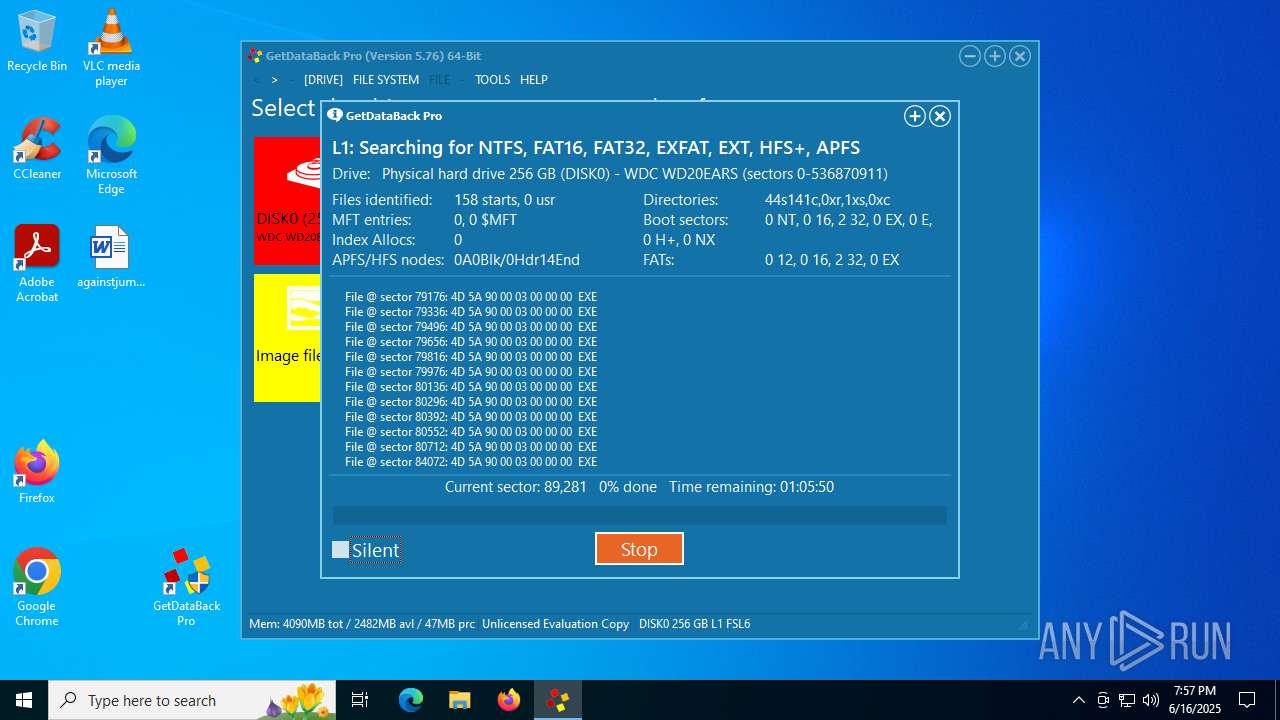Select the file entry at sector 80392
Screen dimensions: 1280x720
coord(471,417)
